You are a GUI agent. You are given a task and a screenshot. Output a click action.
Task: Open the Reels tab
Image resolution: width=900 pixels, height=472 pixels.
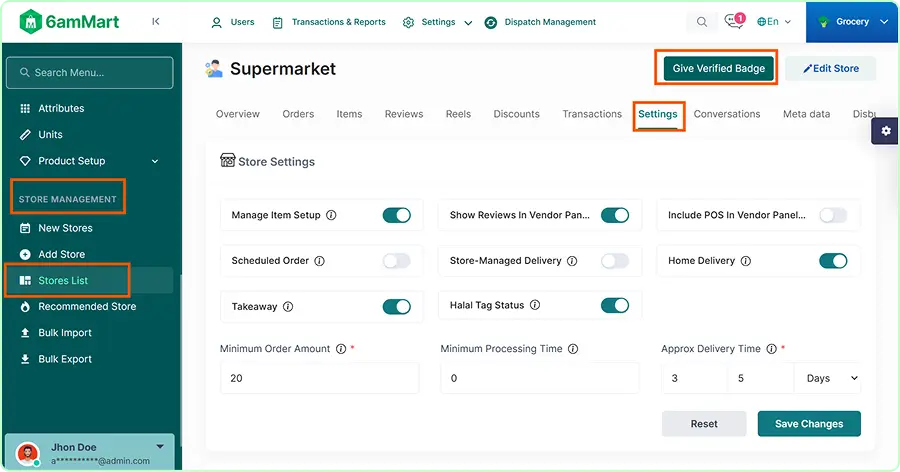tap(458, 114)
